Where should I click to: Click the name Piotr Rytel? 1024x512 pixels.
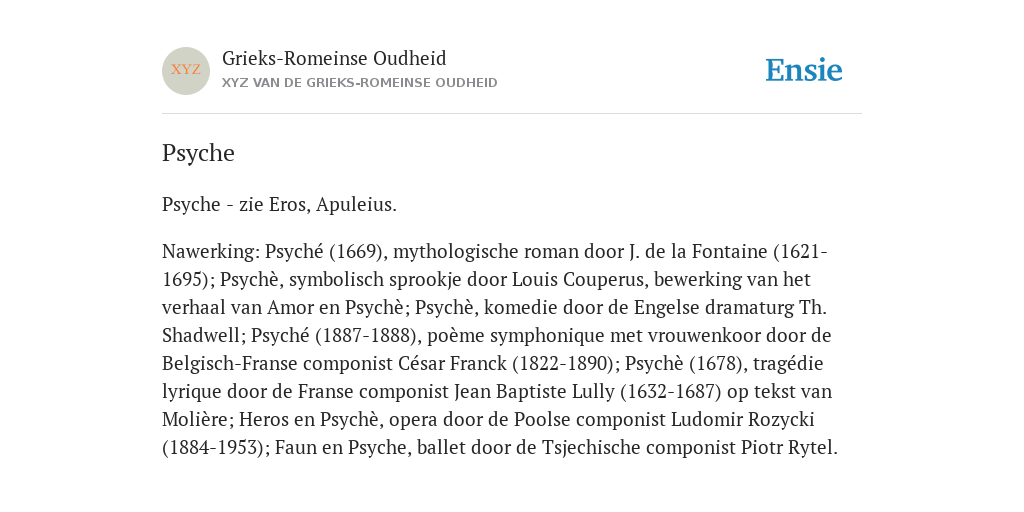pos(788,447)
